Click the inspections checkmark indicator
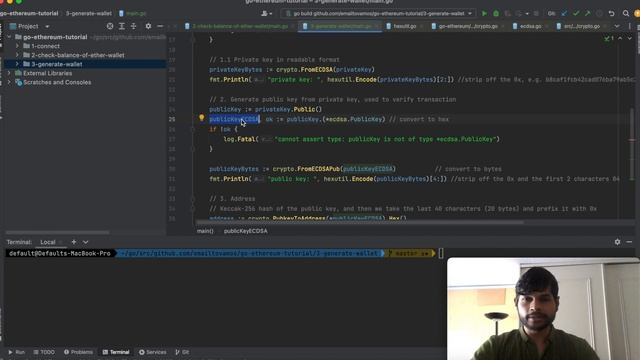The height and width of the screenshot is (360, 640). coord(609,38)
